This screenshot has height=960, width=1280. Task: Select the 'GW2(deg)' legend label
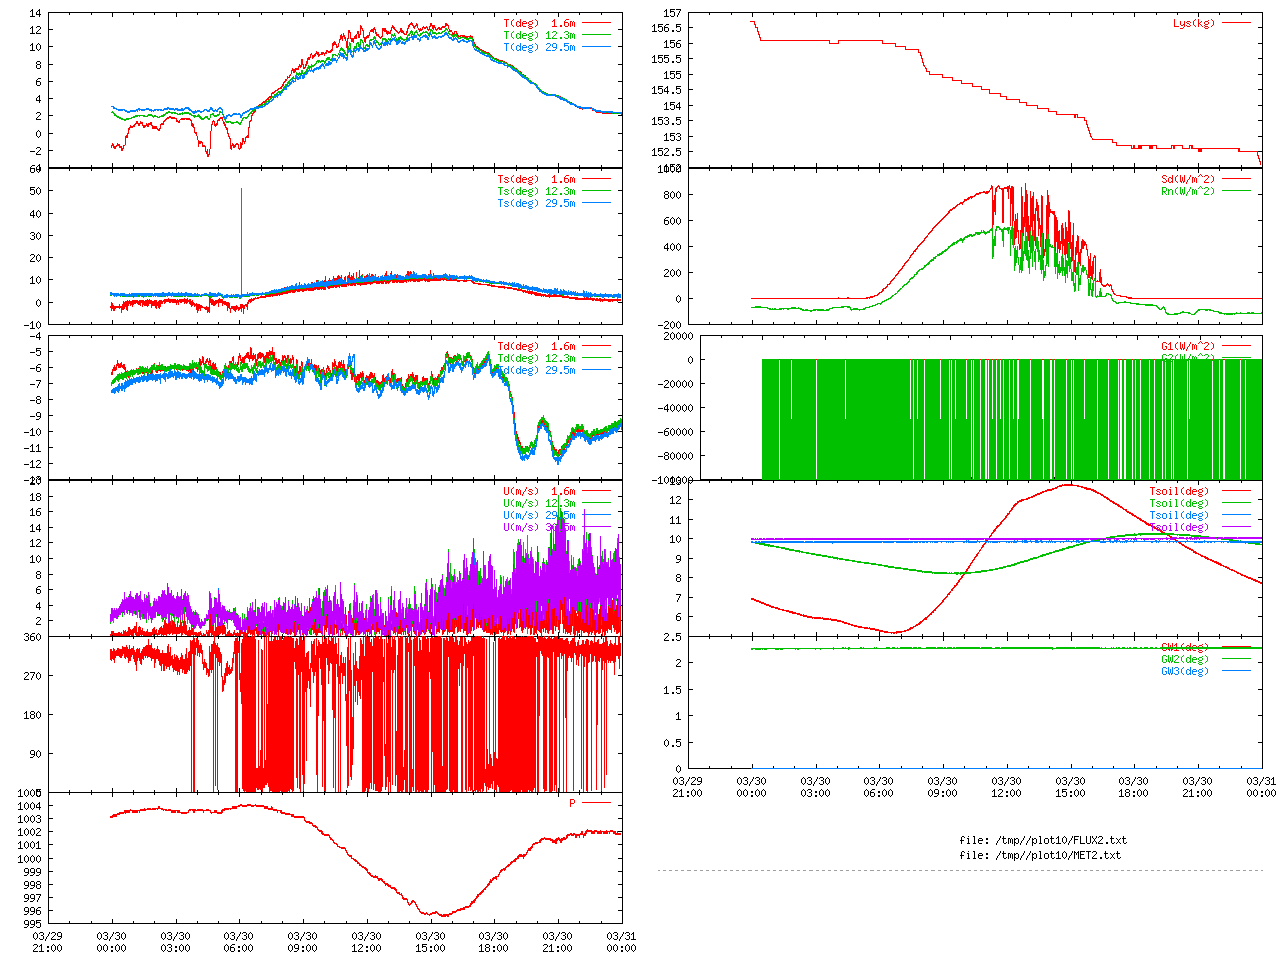tap(1185, 659)
